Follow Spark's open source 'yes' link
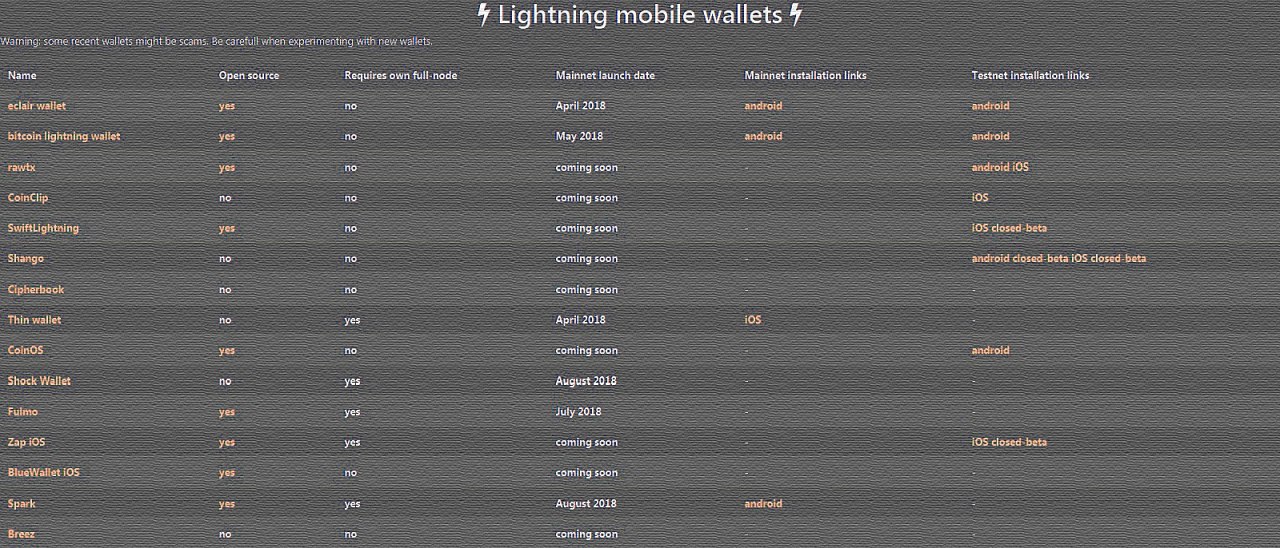This screenshot has width=1280, height=548. pos(227,504)
